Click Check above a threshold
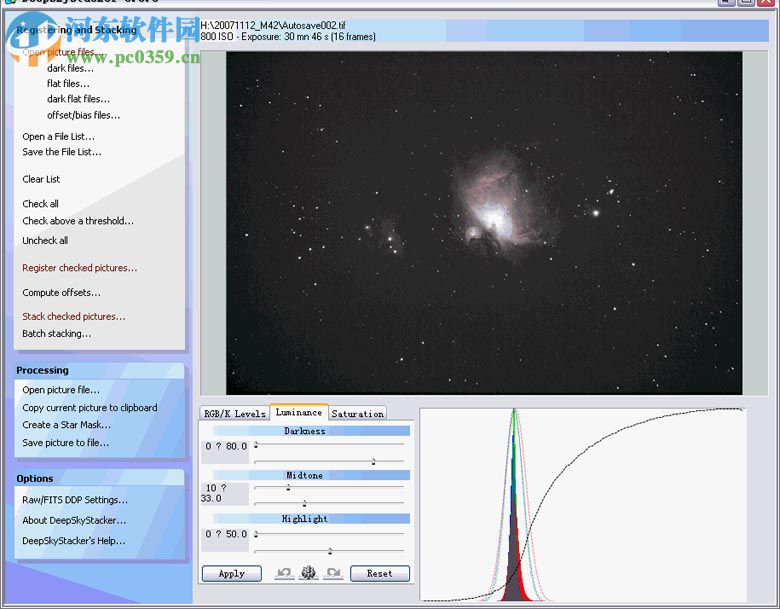The image size is (780, 609). point(78,220)
